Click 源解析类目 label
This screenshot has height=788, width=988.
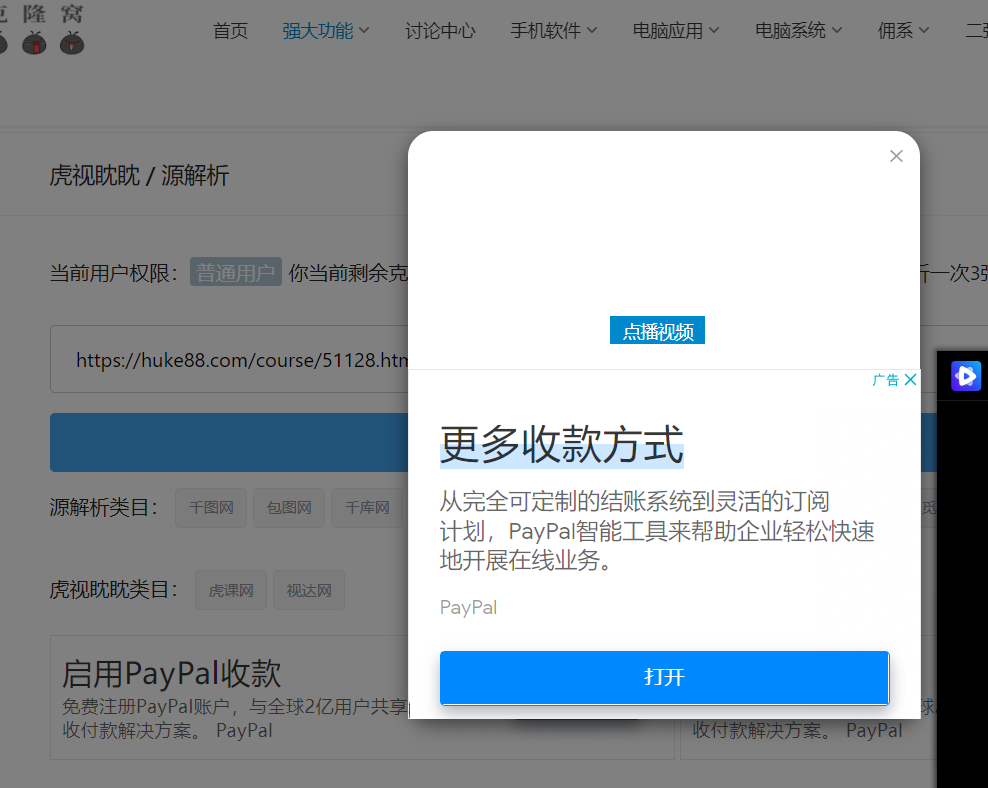(103, 508)
